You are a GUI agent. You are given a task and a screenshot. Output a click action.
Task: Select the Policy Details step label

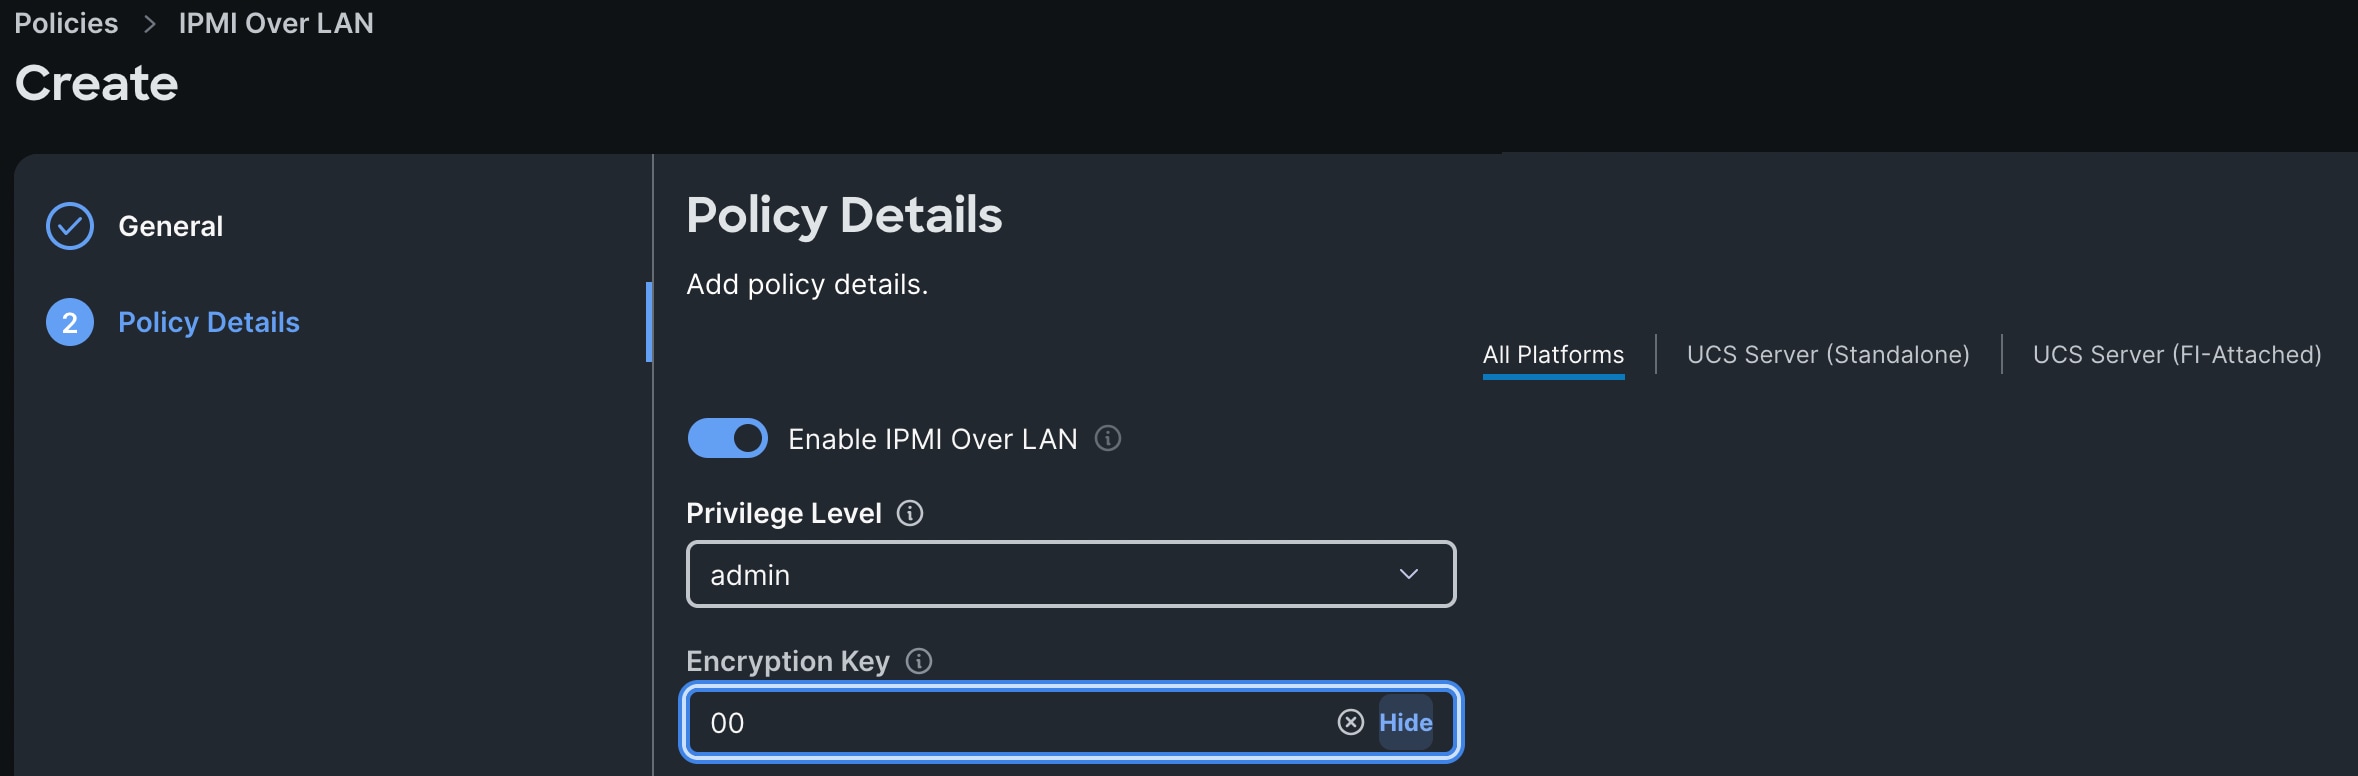coord(209,322)
